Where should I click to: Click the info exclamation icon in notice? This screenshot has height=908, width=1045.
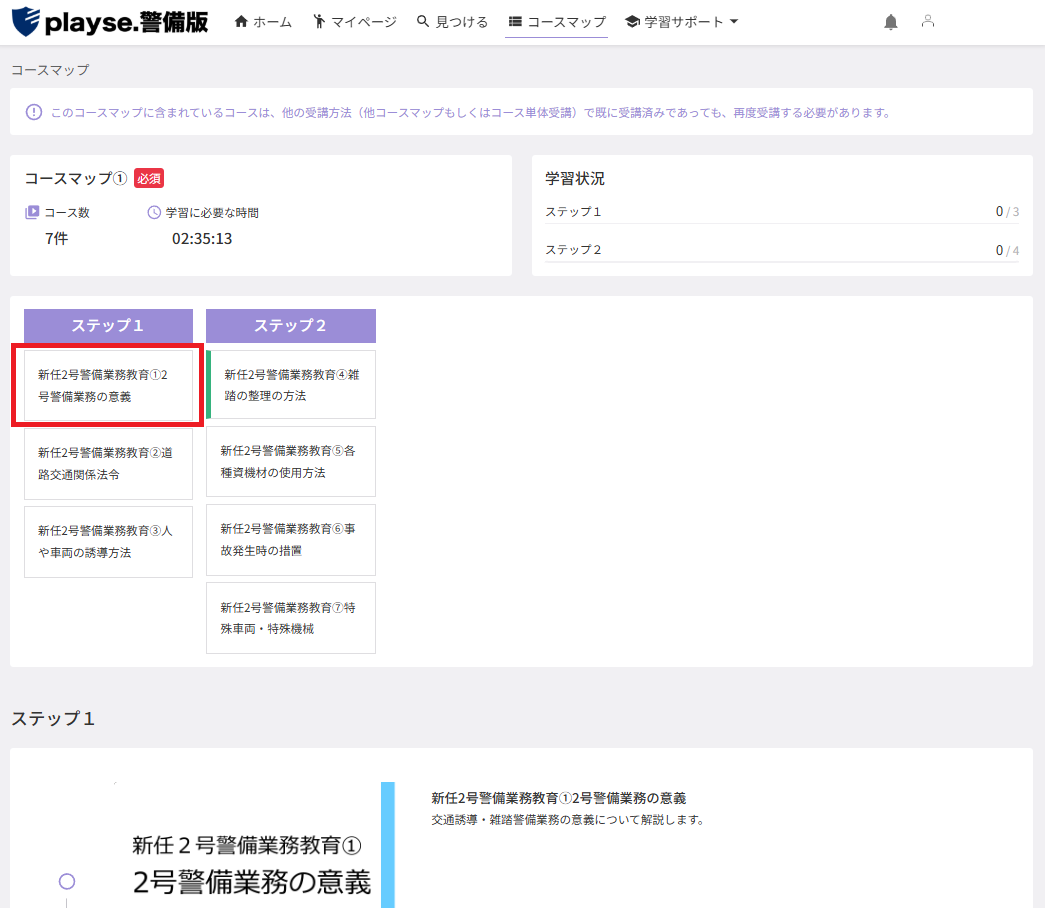click(x=34, y=112)
